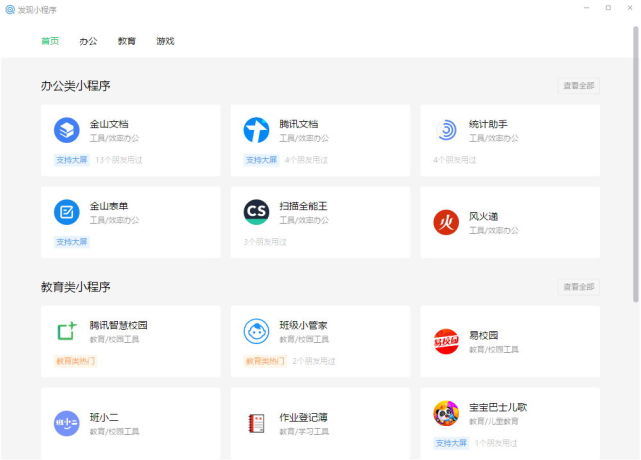Click 支持大屏 tag on 腾讯文档 card
Viewport: 641px width, 460px height.
261,160
